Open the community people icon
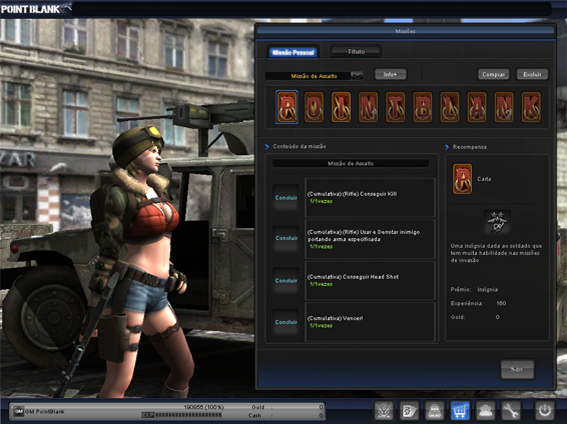This screenshot has height=424, width=567. pyautogui.click(x=485, y=411)
